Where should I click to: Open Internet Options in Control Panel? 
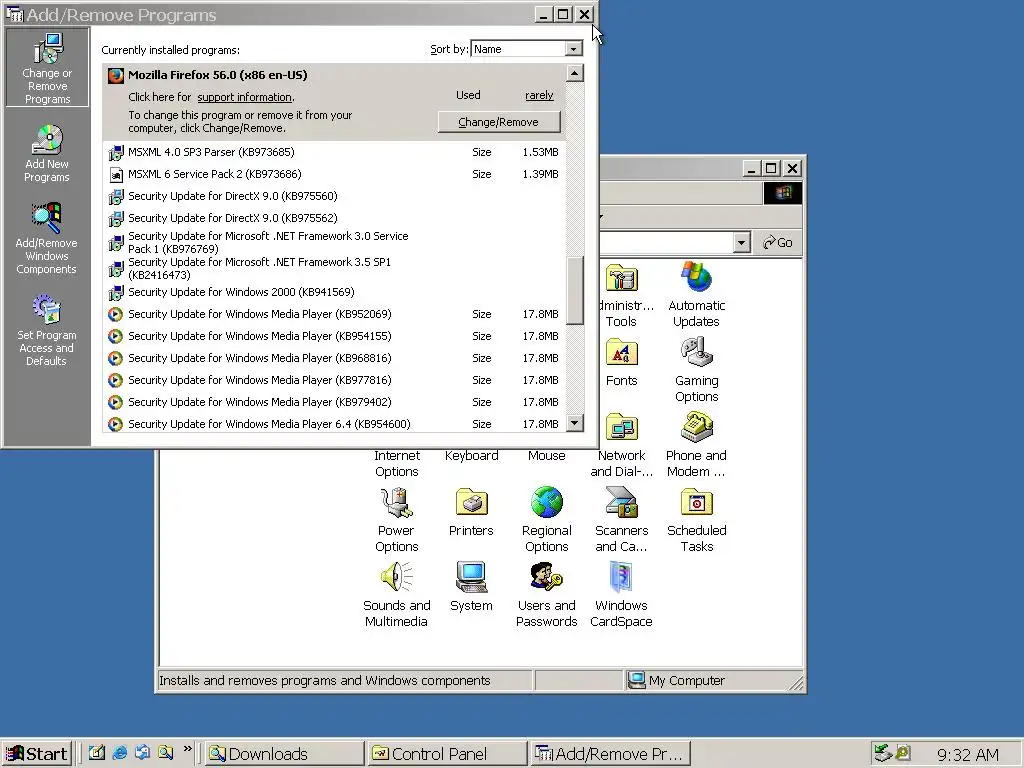396,464
